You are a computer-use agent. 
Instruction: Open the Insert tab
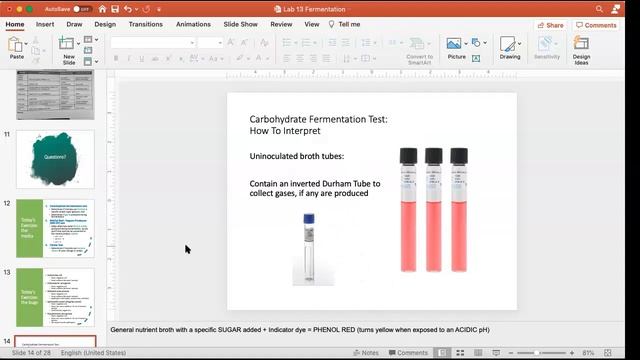[x=45, y=24]
